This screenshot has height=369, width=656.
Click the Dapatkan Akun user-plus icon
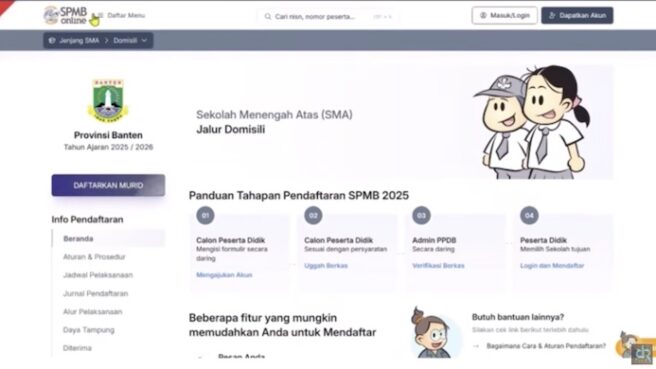[552, 15]
